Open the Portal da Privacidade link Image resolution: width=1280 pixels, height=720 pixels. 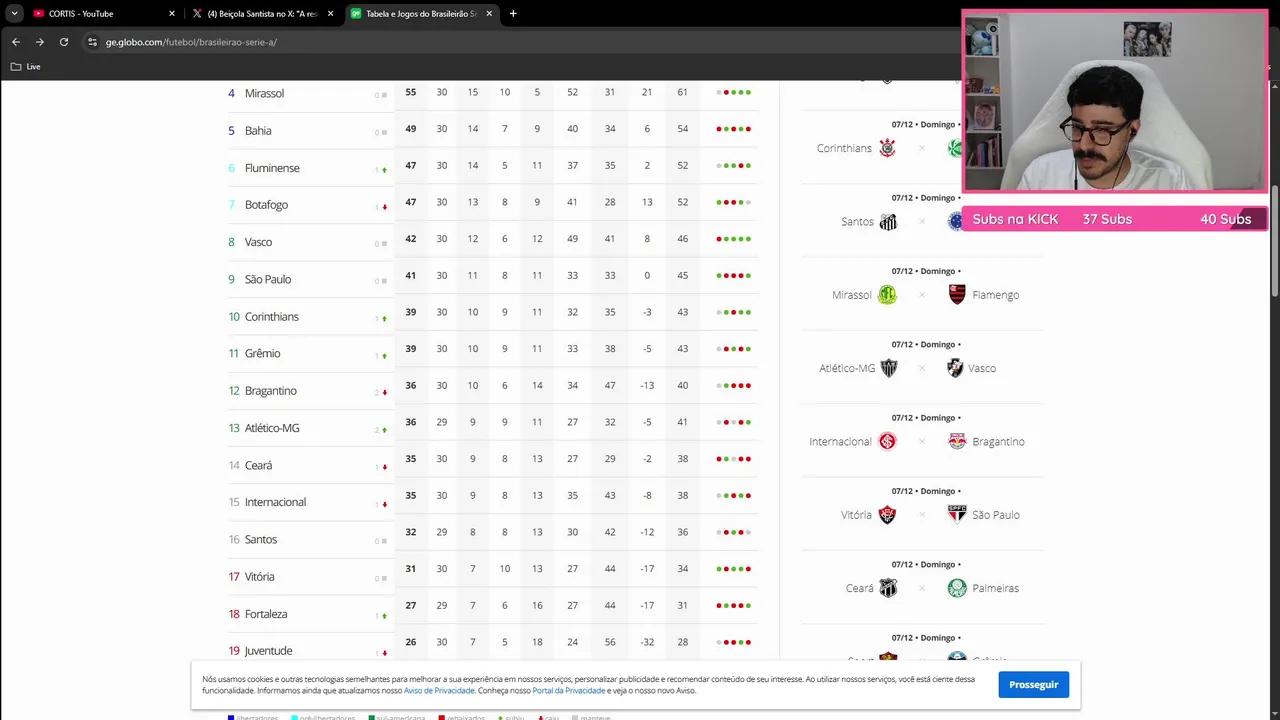tap(568, 691)
